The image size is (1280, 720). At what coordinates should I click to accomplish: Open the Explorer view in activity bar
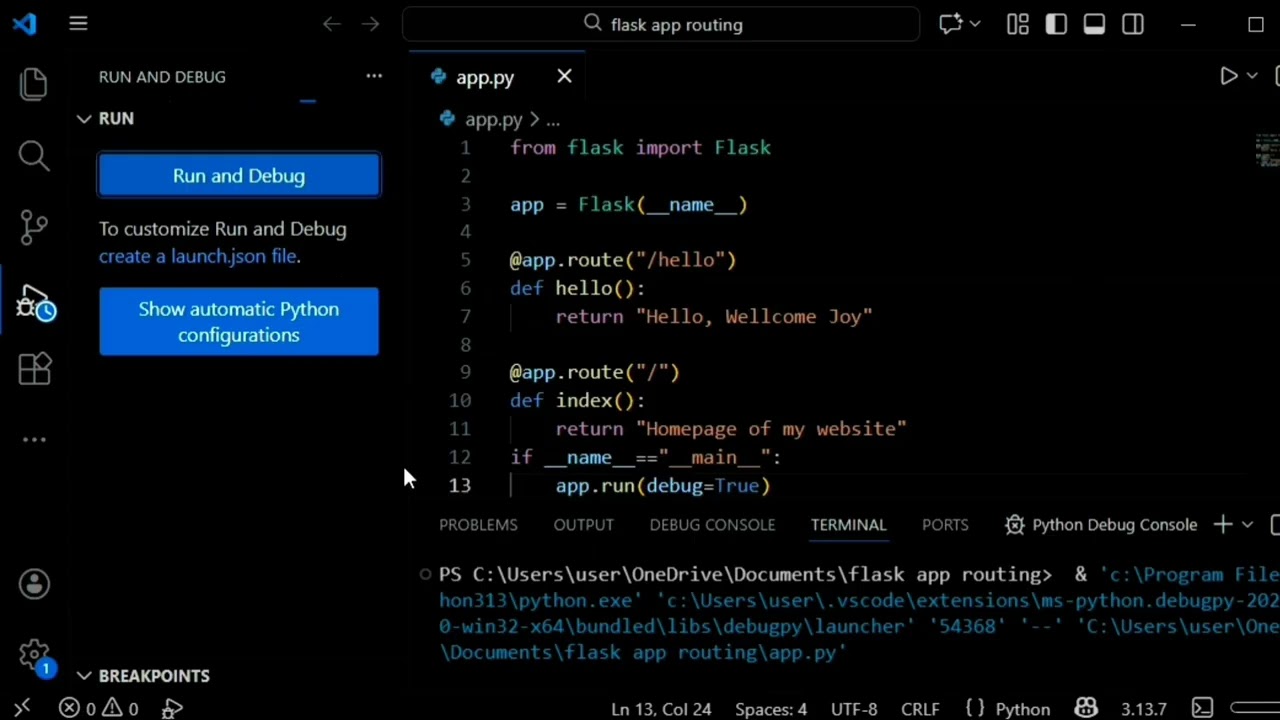pos(34,84)
